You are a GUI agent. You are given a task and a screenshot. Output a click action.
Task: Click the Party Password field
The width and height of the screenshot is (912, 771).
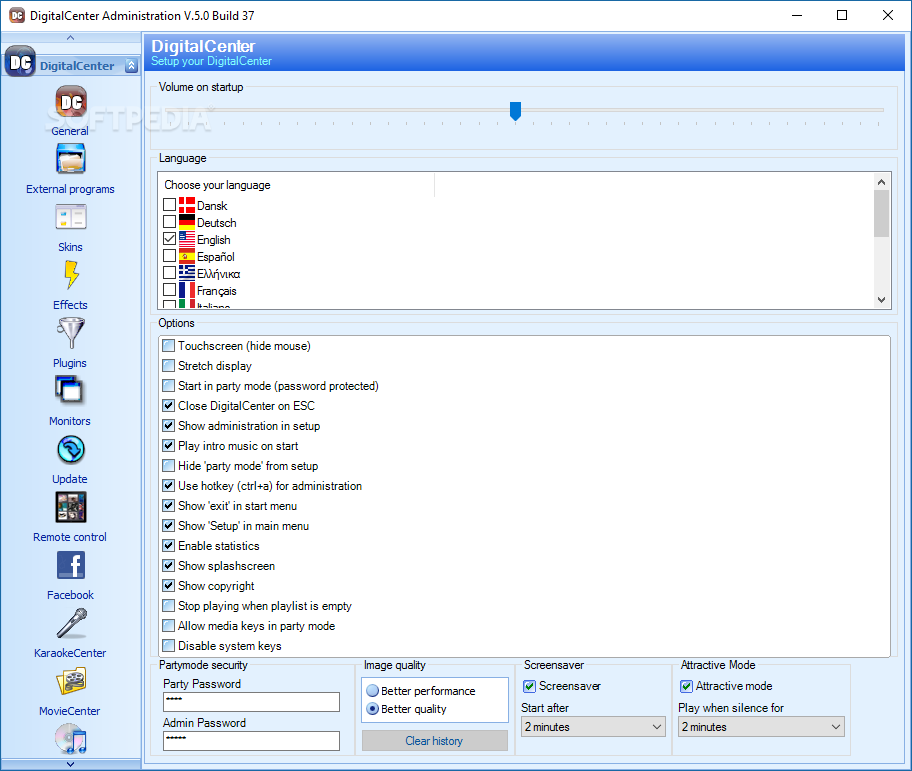[x=251, y=702]
